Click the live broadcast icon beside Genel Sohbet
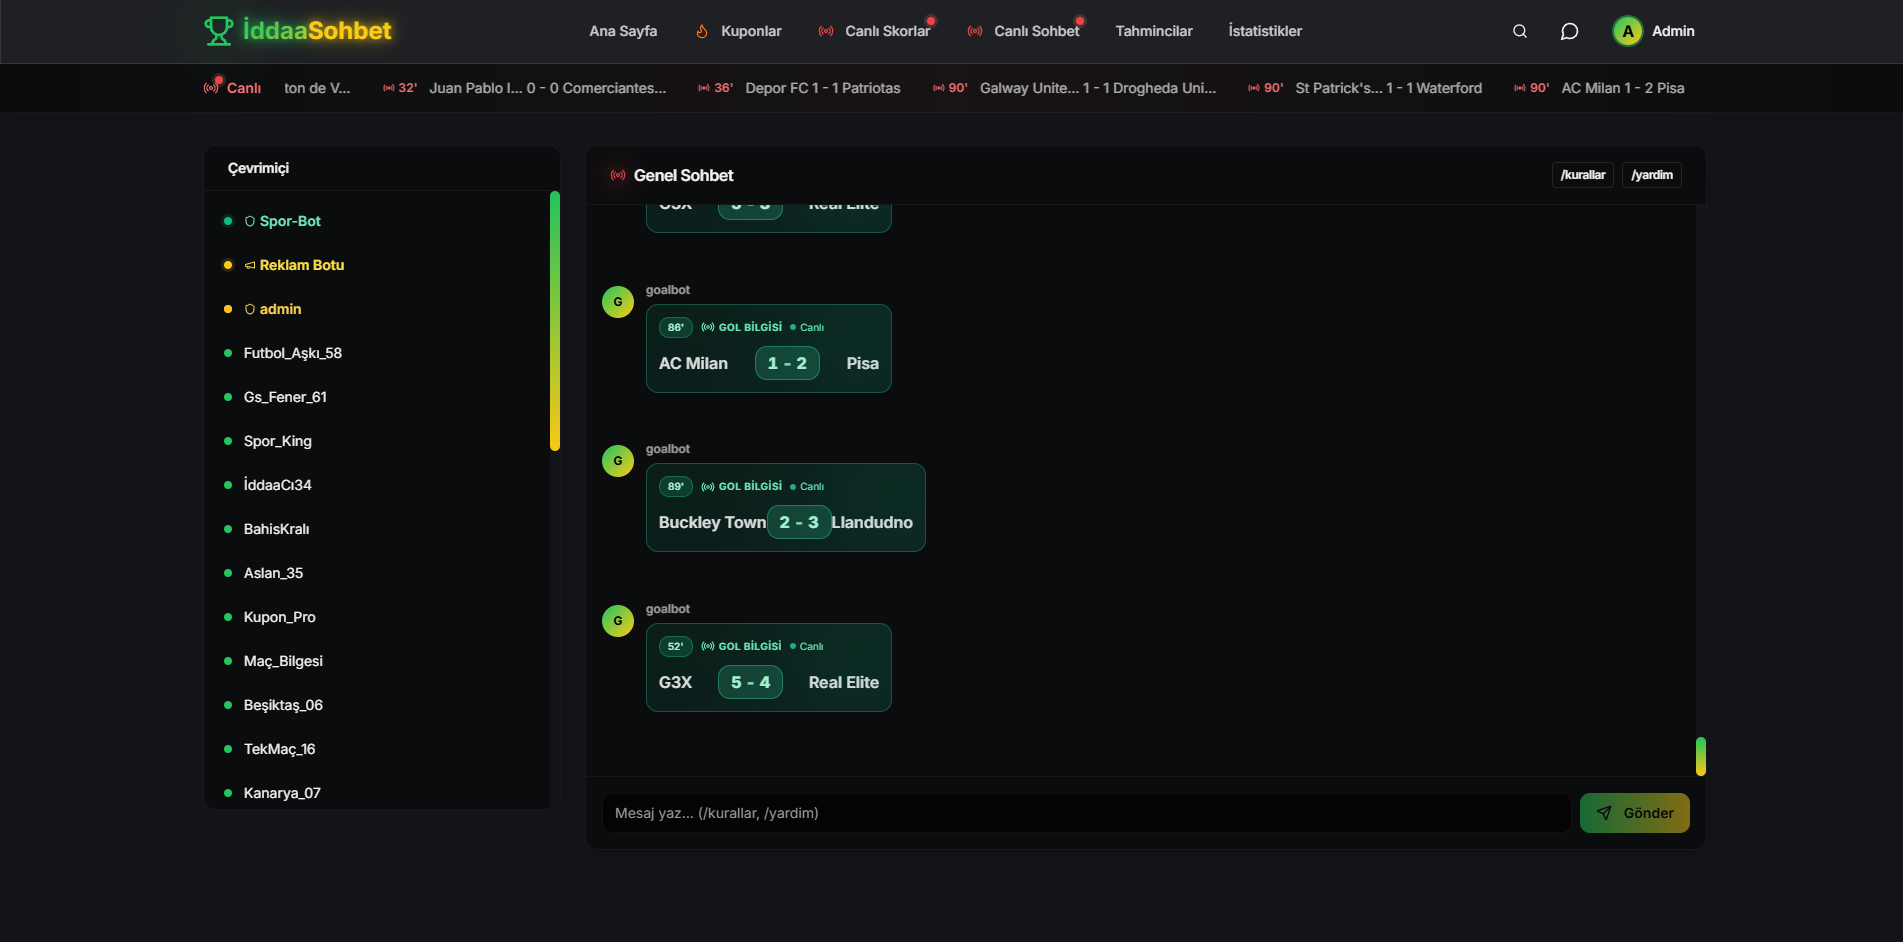Image resolution: width=1903 pixels, height=942 pixels. 618,175
